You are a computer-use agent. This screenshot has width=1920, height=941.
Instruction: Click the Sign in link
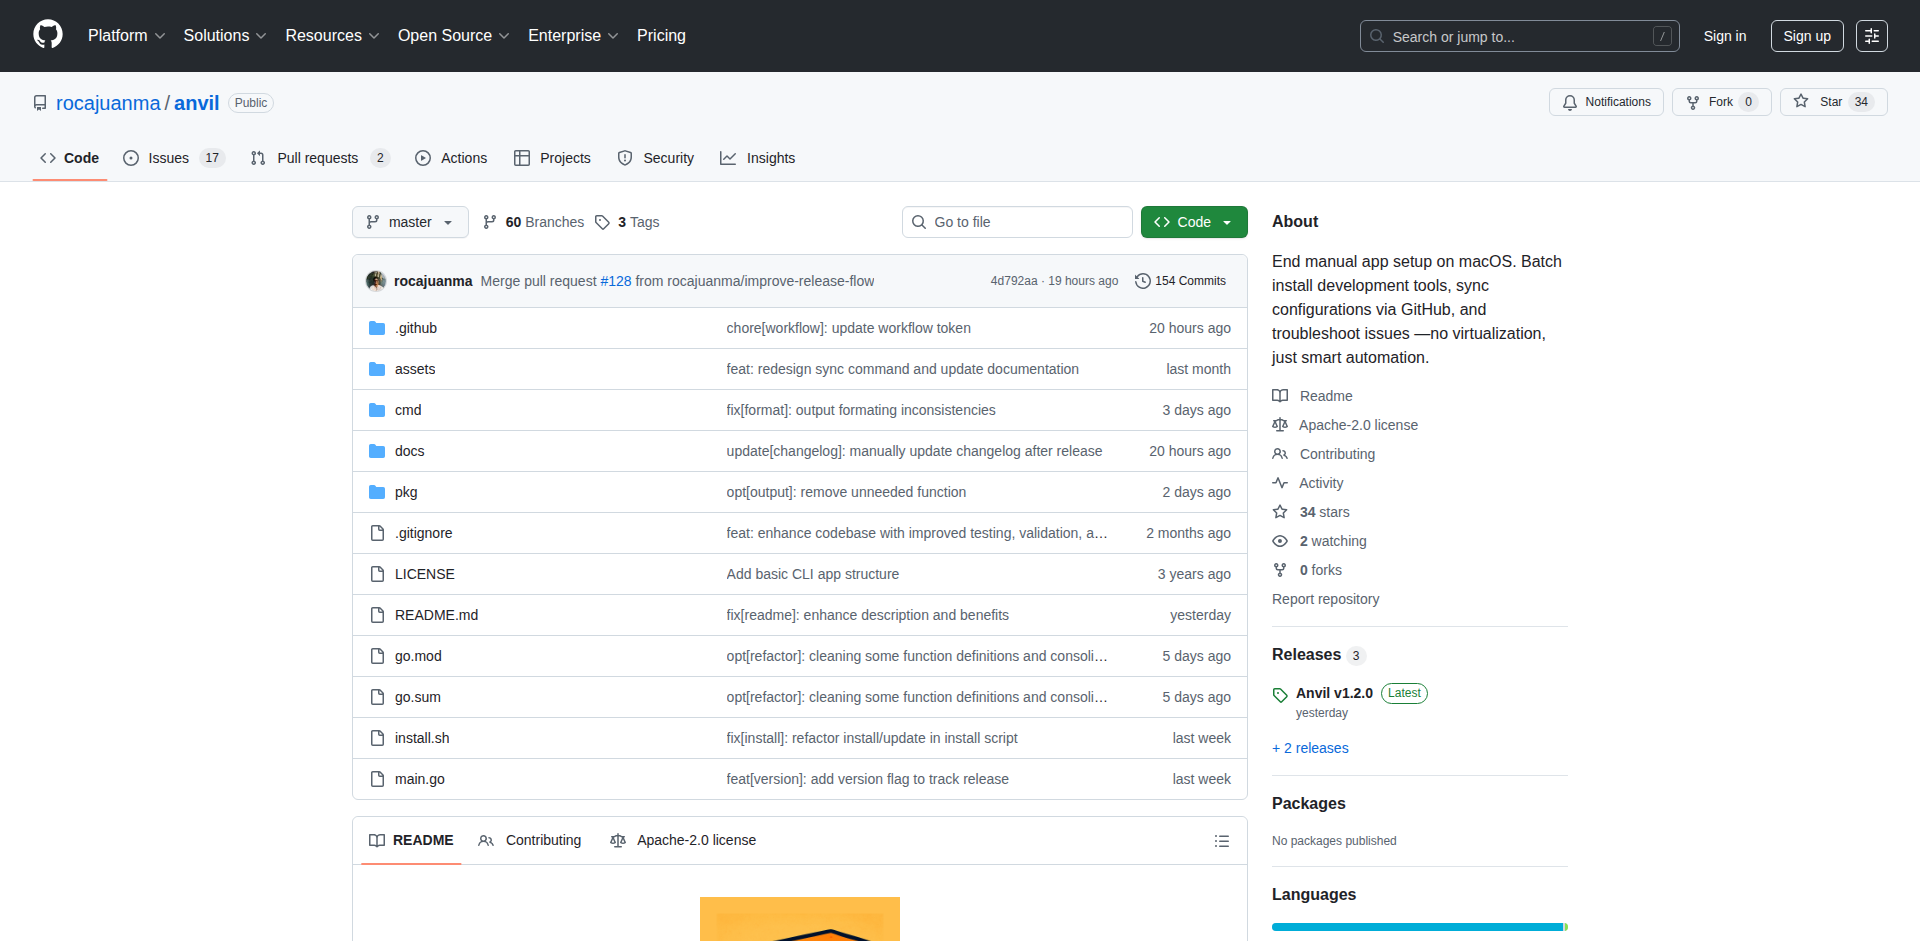[1725, 36]
